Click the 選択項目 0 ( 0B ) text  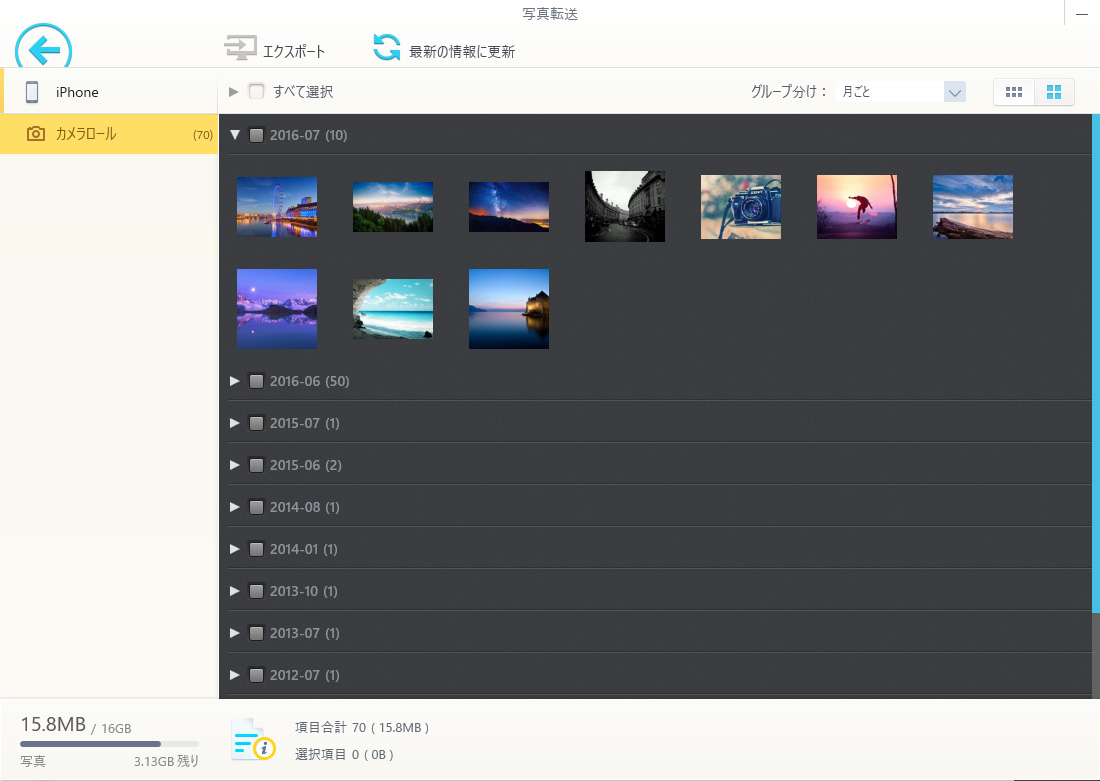click(344, 754)
